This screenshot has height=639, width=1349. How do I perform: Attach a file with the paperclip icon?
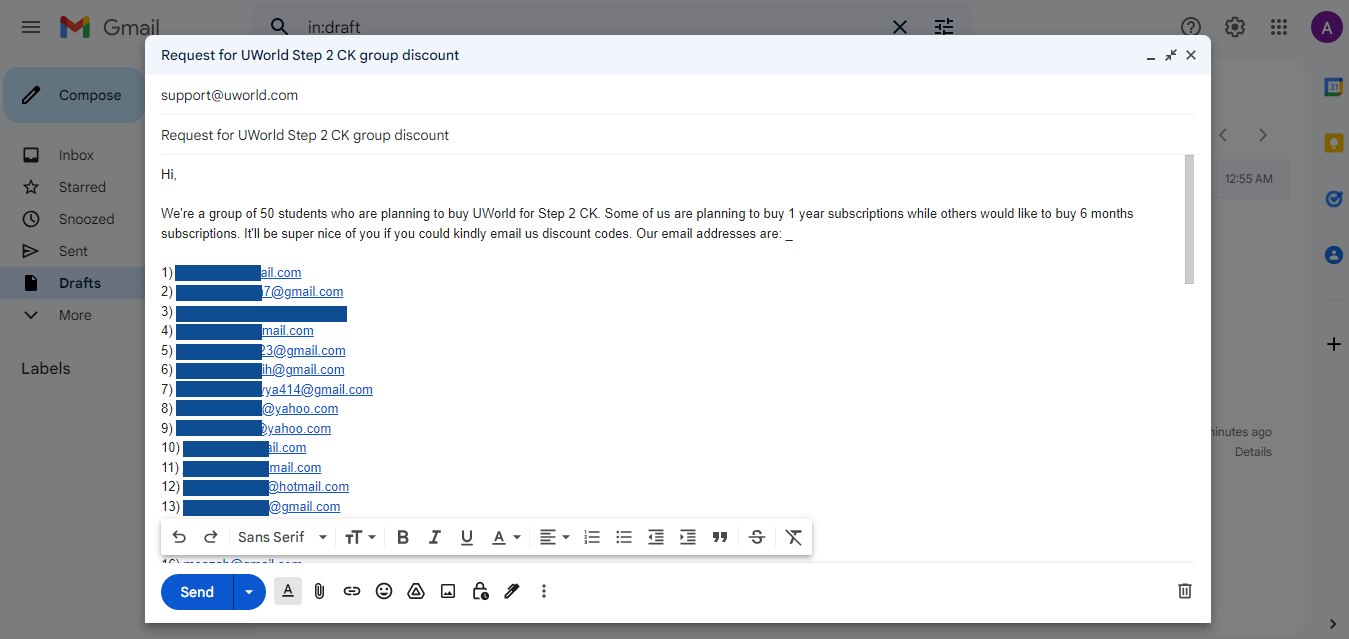pos(319,591)
